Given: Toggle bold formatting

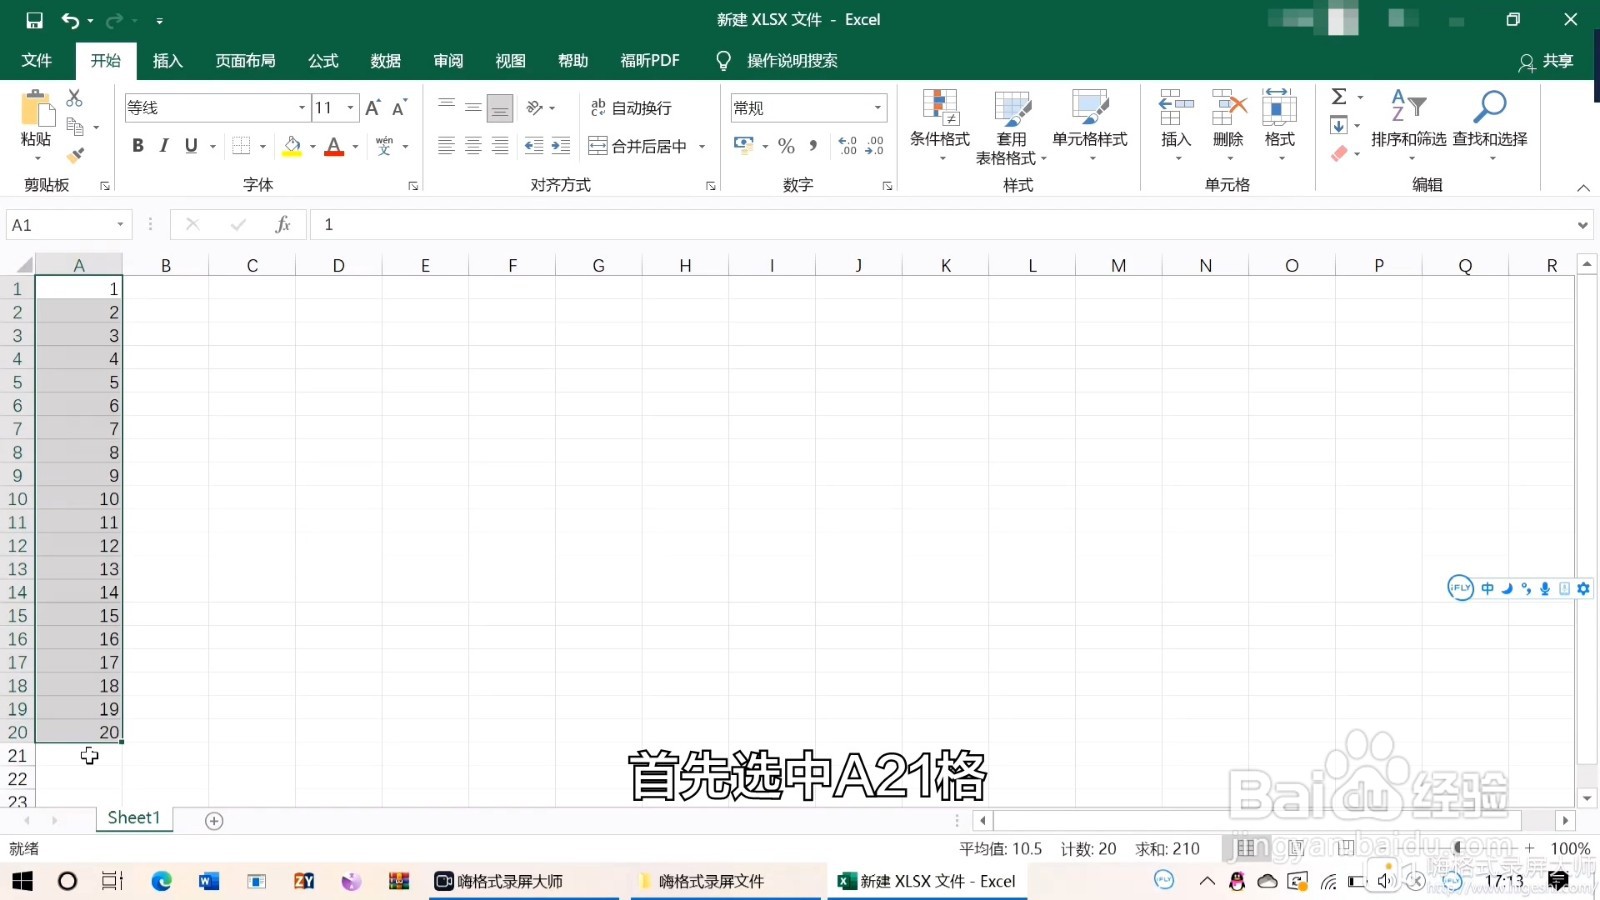Looking at the screenshot, I should [137, 145].
